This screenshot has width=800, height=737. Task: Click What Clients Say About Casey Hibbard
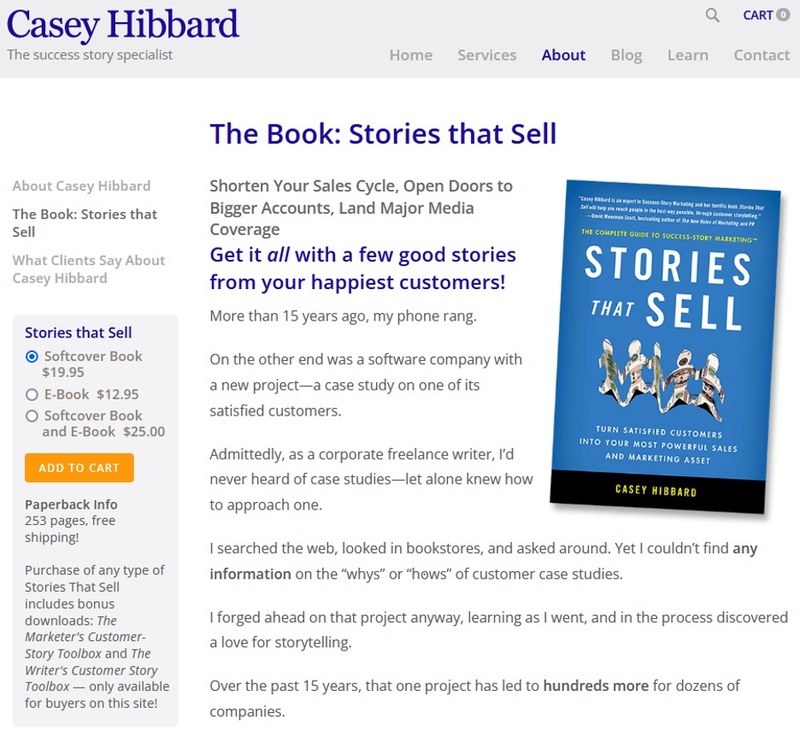tap(87, 269)
